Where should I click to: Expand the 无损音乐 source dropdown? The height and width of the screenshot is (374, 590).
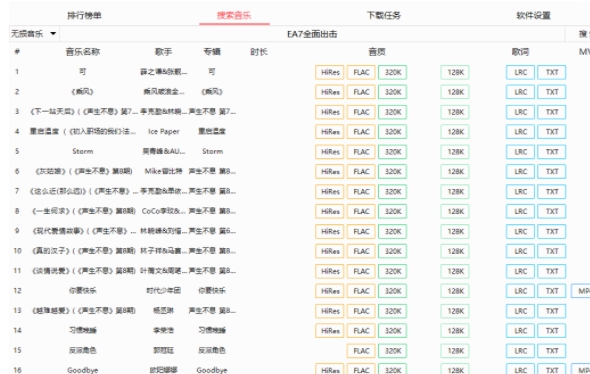pyautogui.click(x=34, y=33)
